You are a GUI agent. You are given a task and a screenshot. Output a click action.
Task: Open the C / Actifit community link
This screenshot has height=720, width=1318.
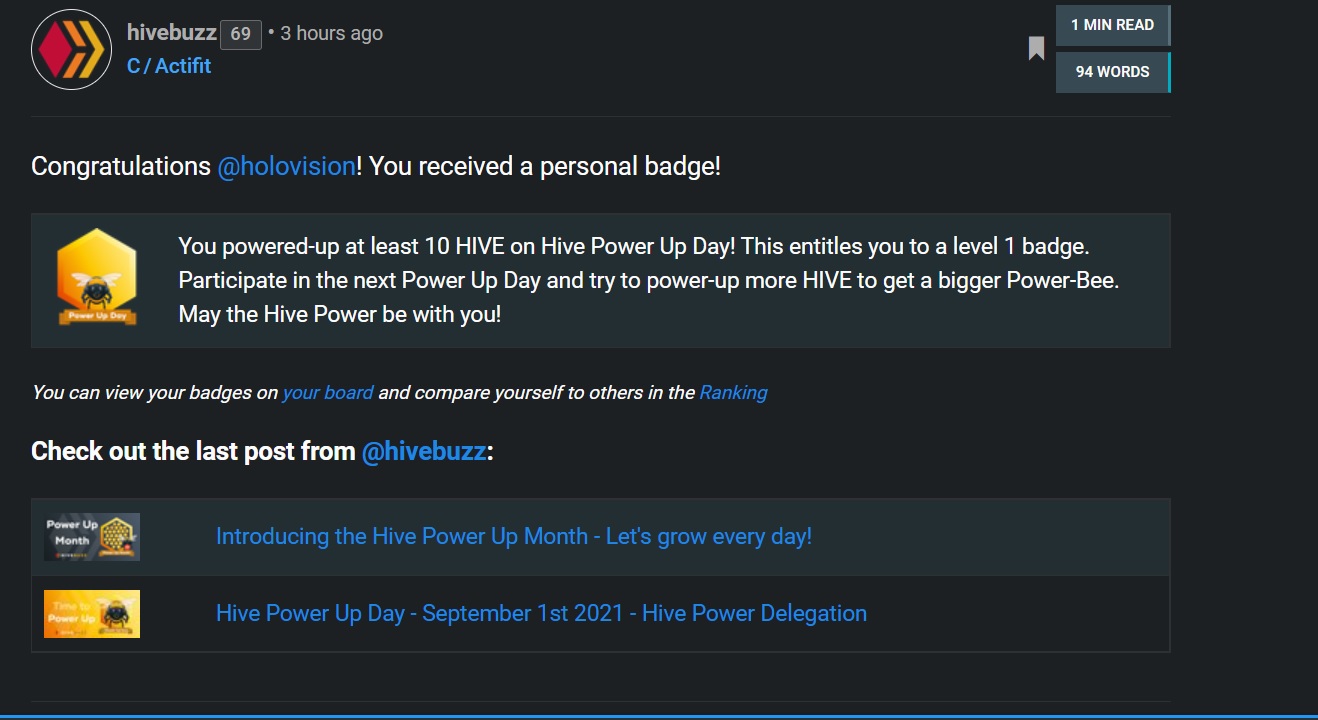click(x=169, y=66)
